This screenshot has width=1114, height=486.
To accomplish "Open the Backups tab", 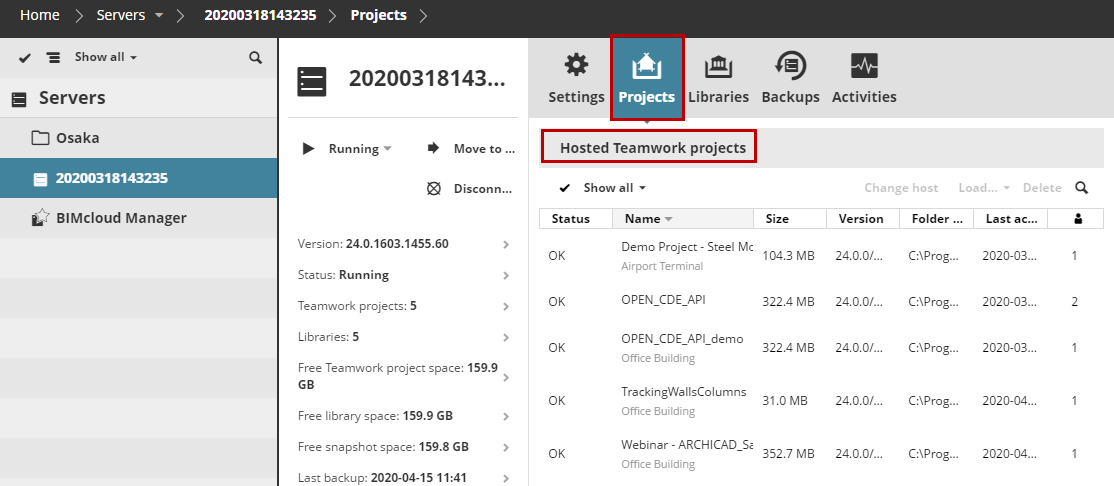I will (x=790, y=78).
